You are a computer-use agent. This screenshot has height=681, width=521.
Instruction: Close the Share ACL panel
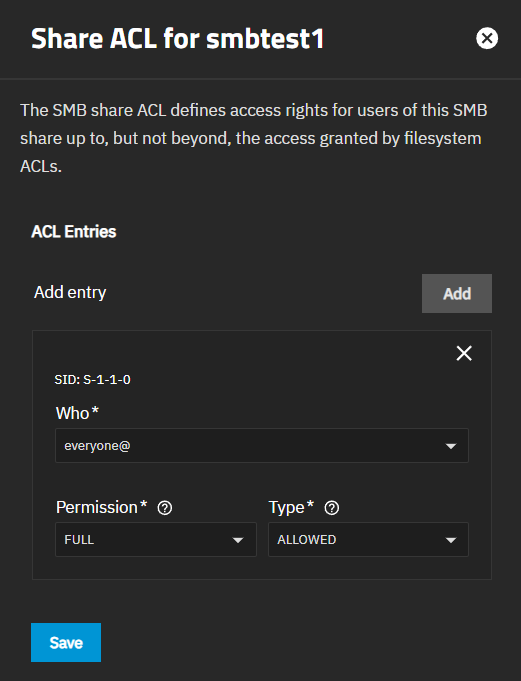point(487,38)
